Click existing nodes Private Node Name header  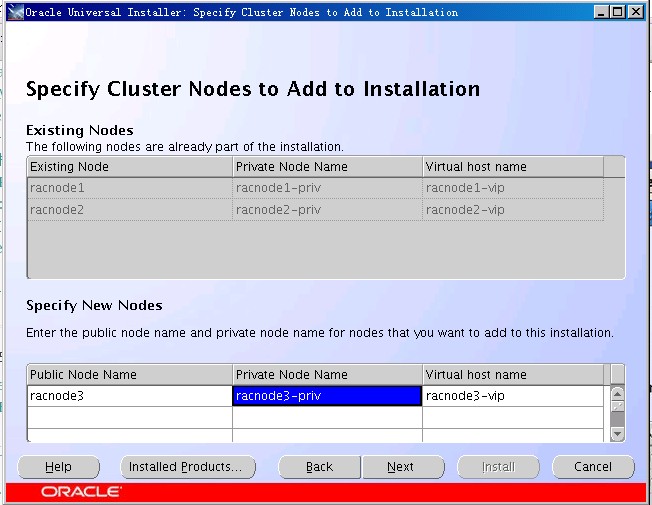pos(327,167)
